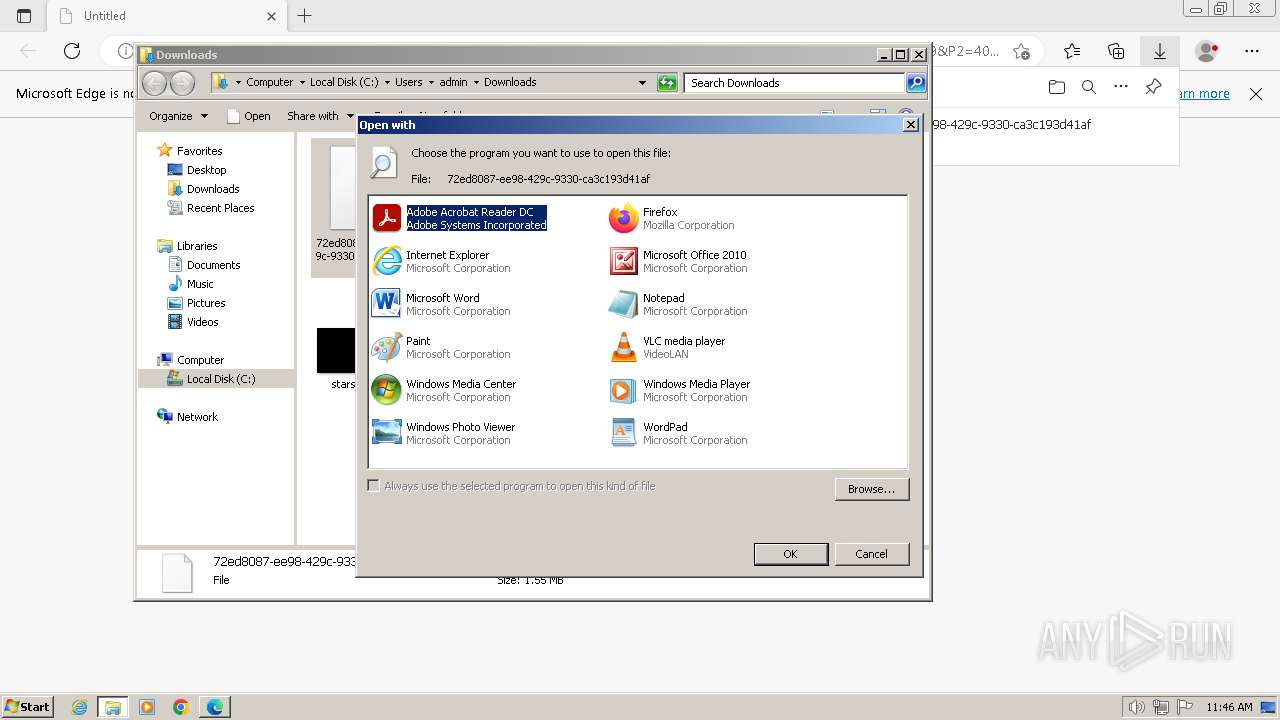This screenshot has height=720, width=1280.
Task: Toggle Always use the selected program checkbox
Action: click(x=374, y=486)
